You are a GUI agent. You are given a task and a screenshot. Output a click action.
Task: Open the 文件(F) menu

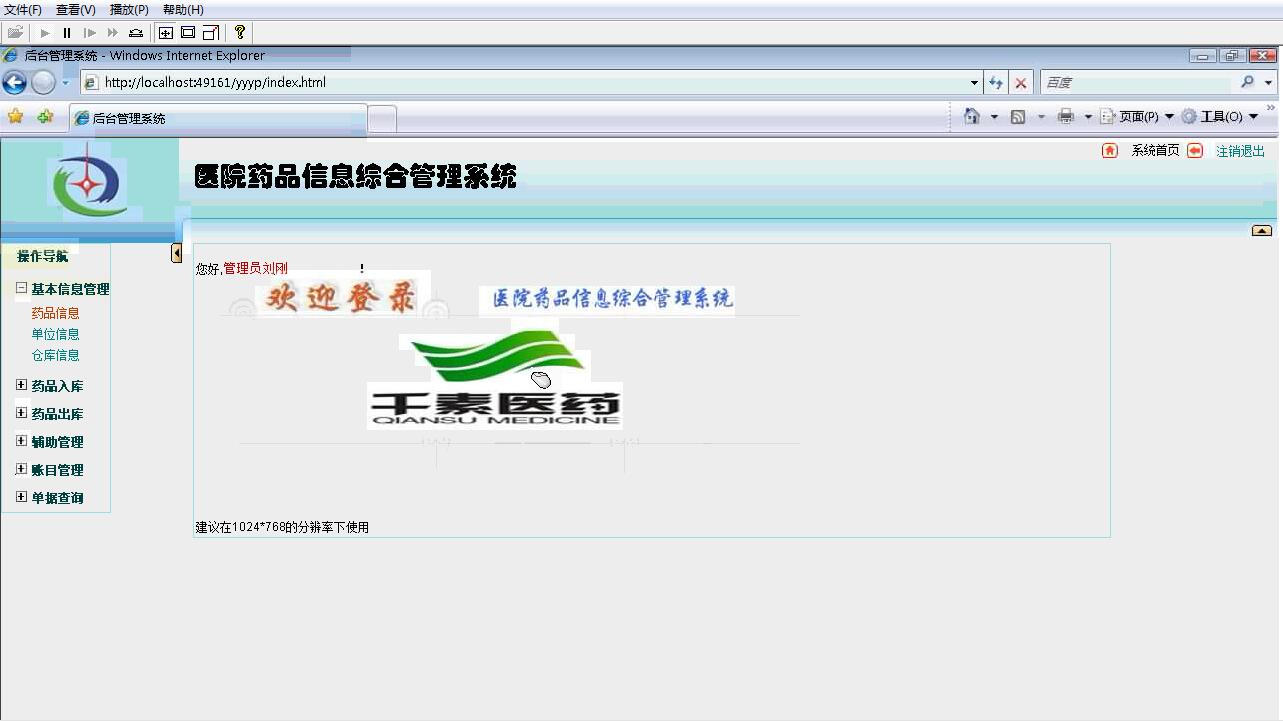[23, 10]
